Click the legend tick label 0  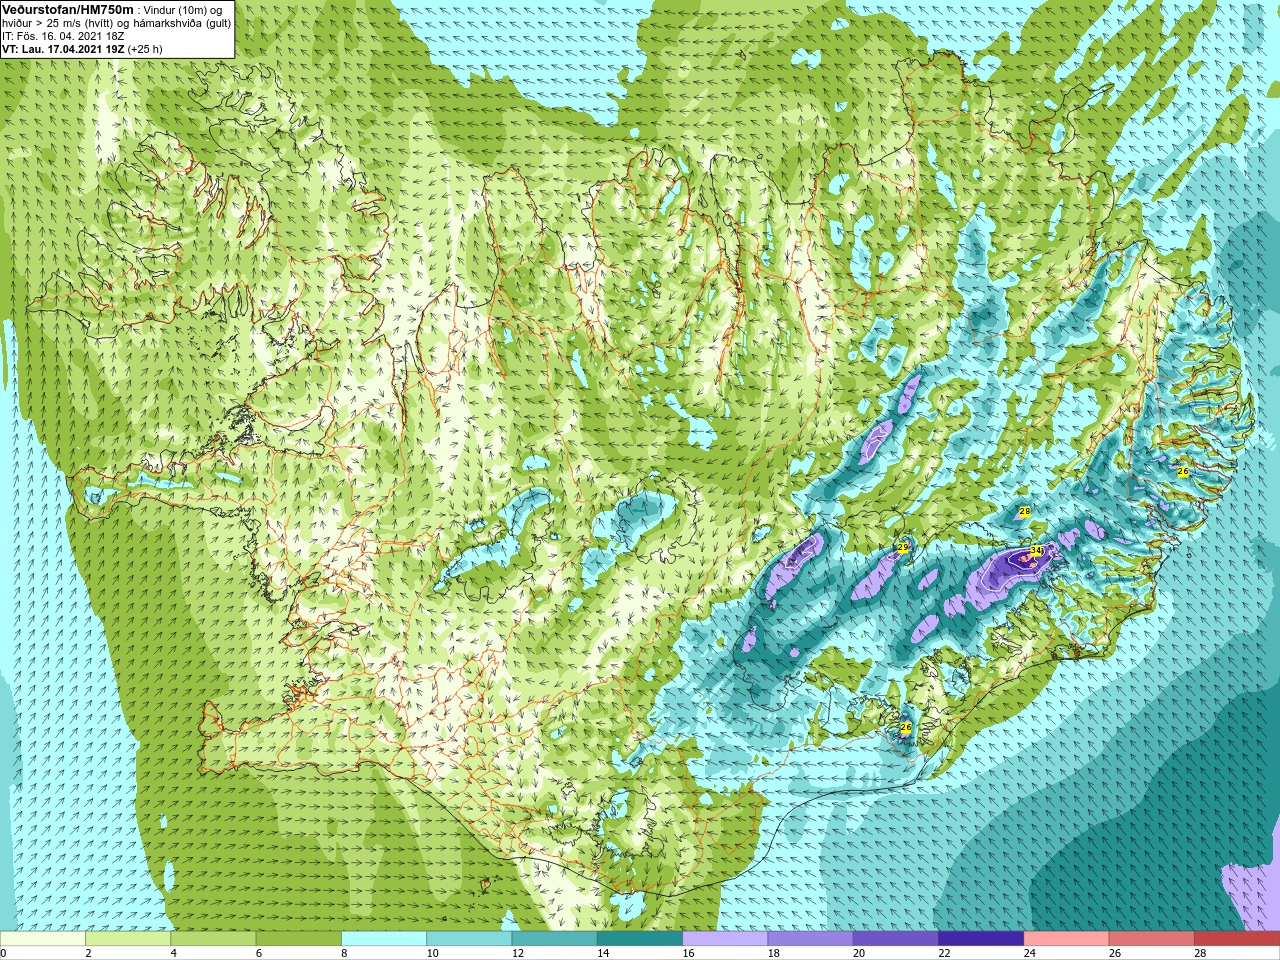pos(4,954)
